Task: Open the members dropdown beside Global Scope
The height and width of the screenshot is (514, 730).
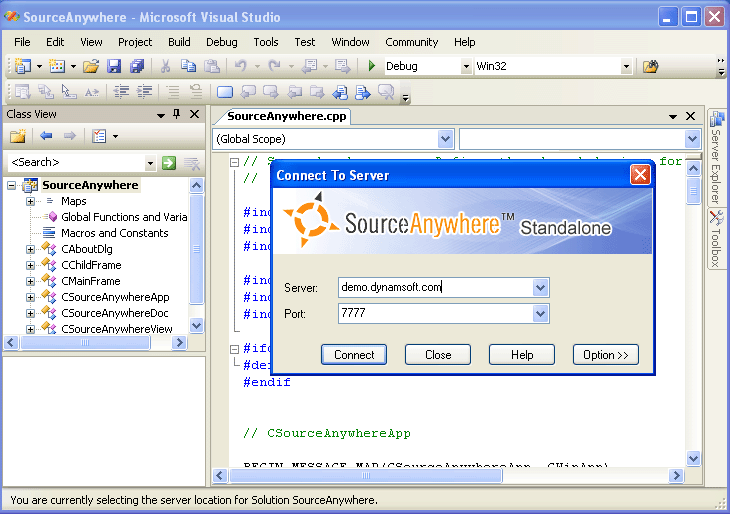Action: click(692, 139)
